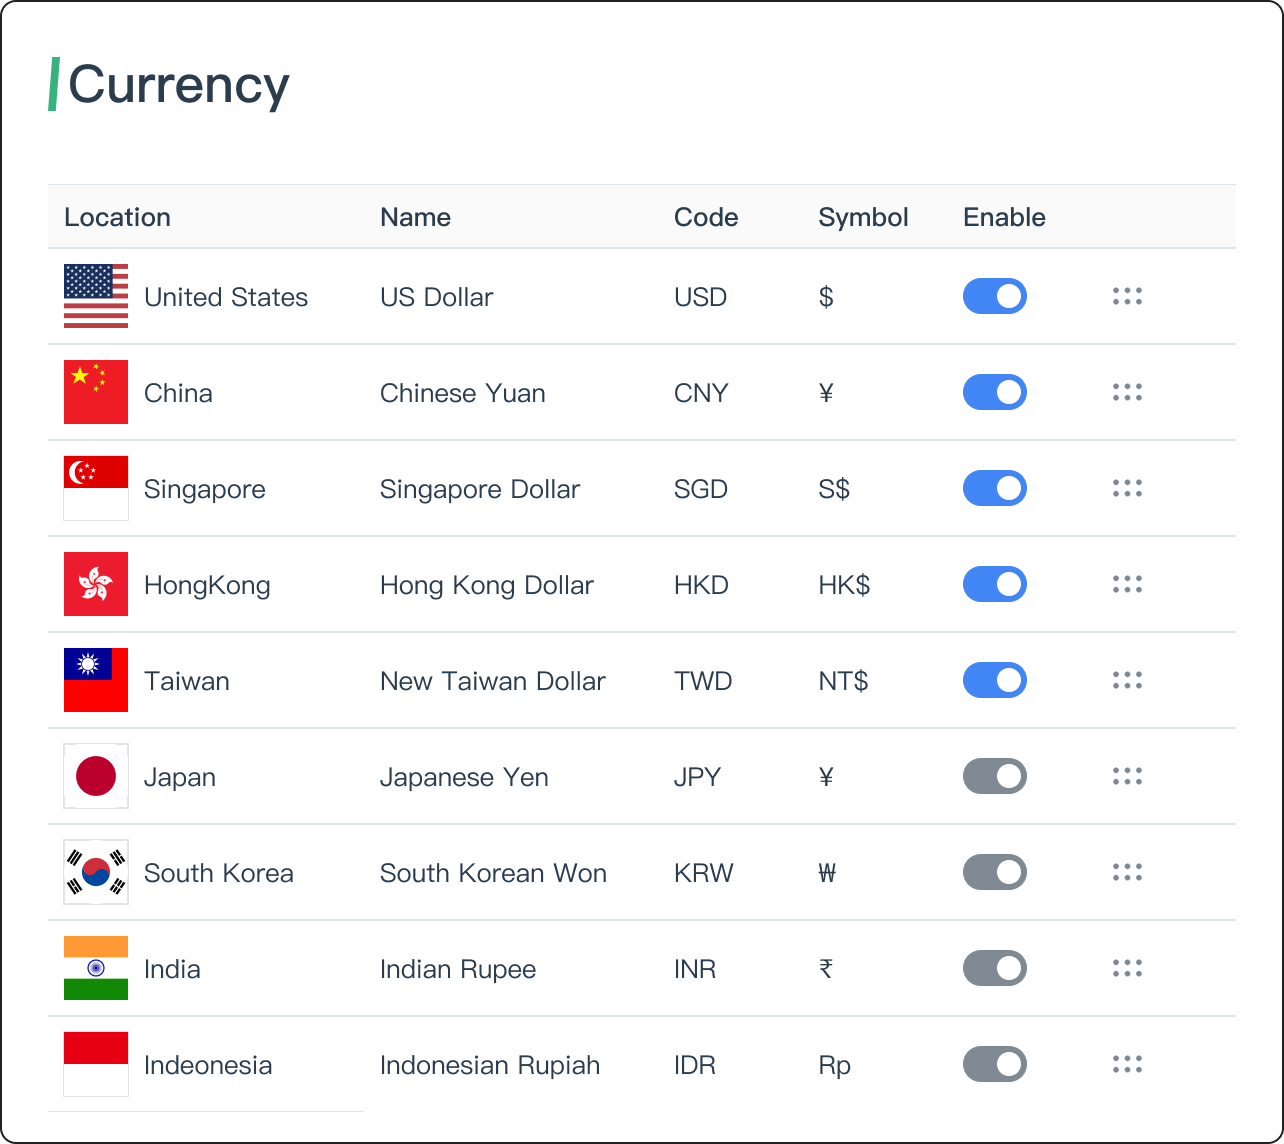Image resolution: width=1284 pixels, height=1144 pixels.
Task: Select drag handle for Singapore Dollar row
Action: (x=1127, y=488)
